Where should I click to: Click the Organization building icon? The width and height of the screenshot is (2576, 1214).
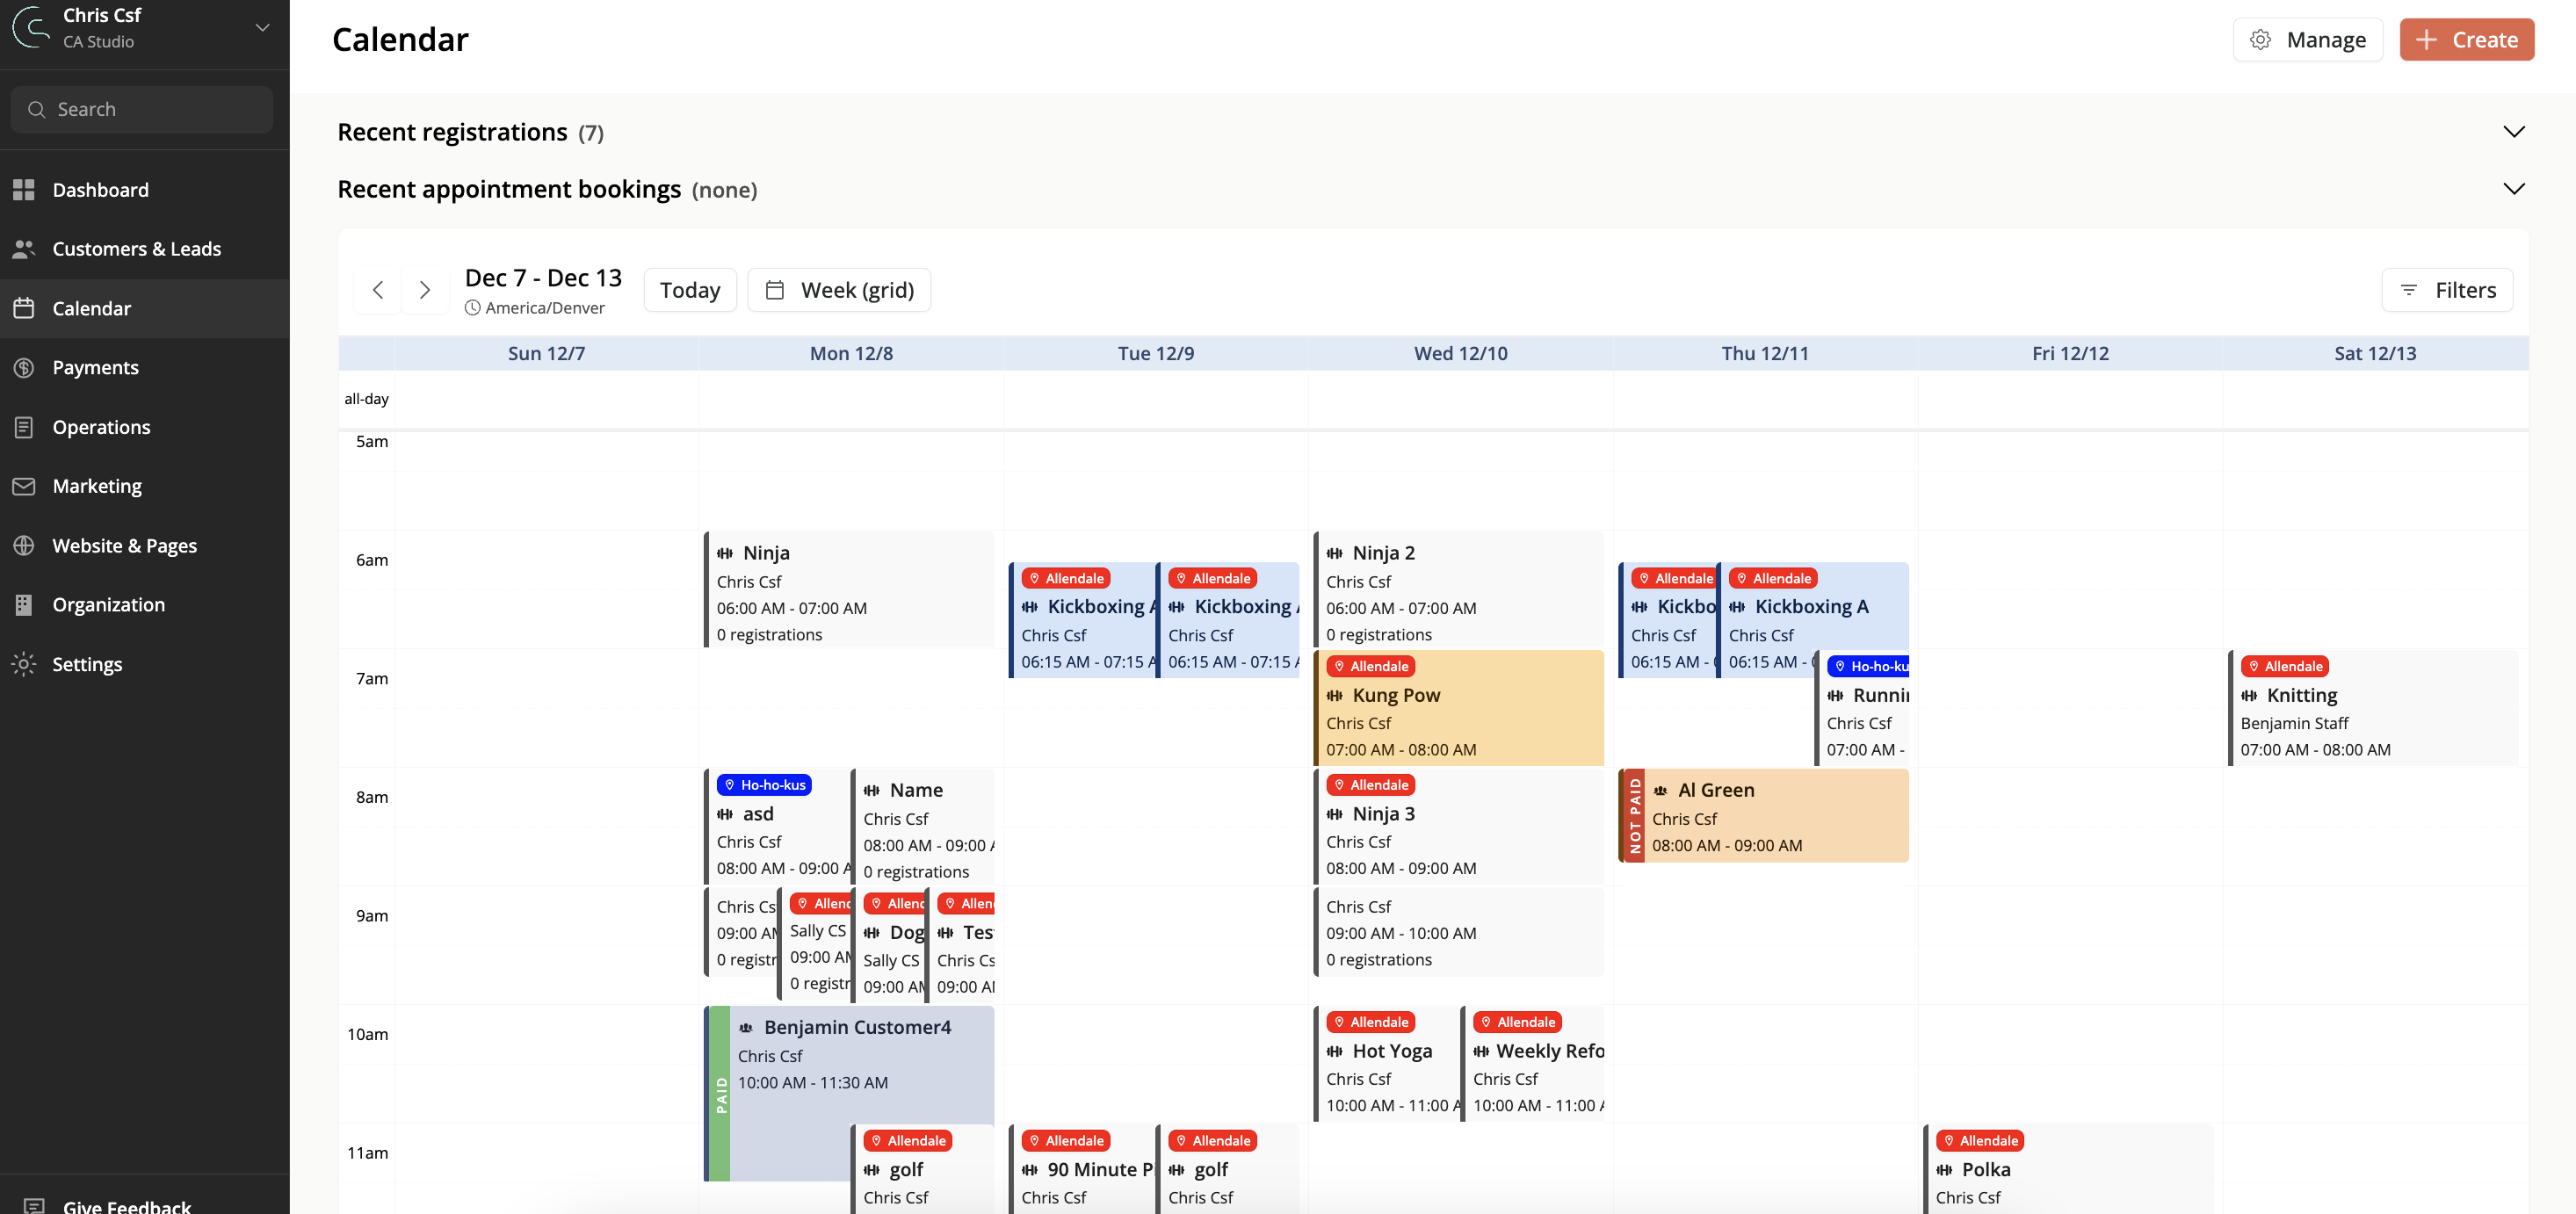(x=24, y=604)
